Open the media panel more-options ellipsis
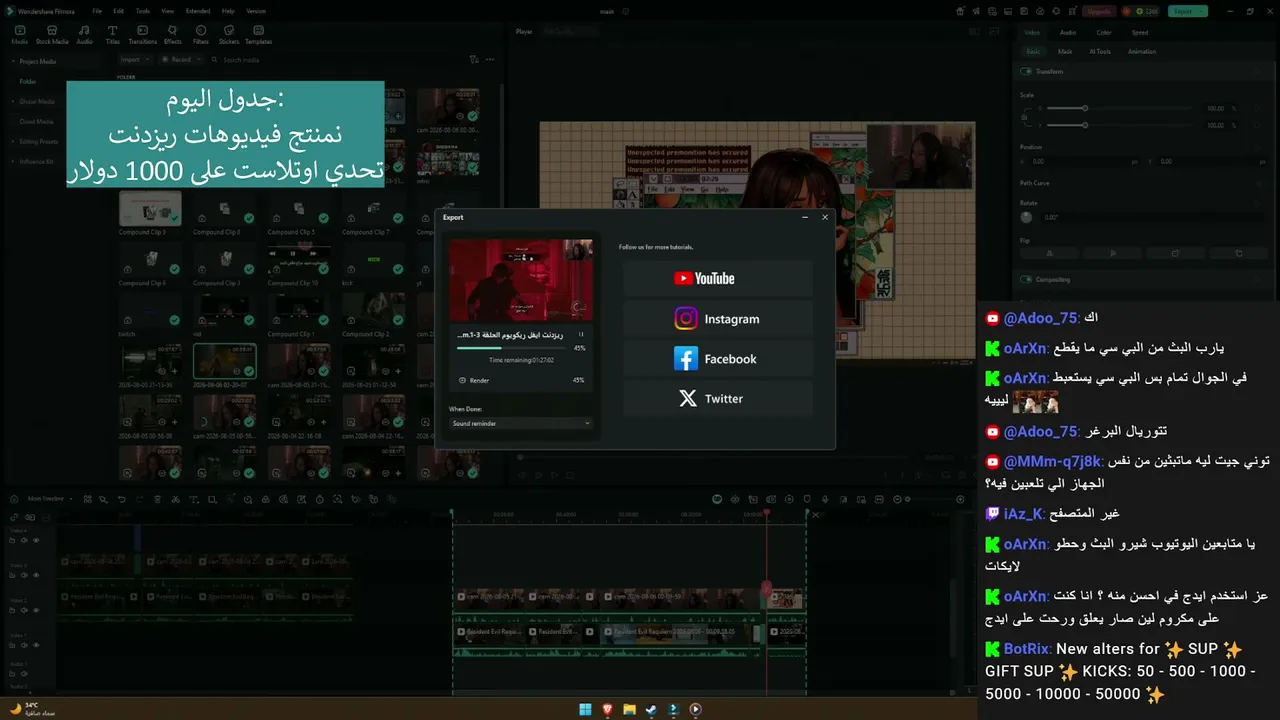Image resolution: width=1280 pixels, height=720 pixels. click(x=490, y=59)
